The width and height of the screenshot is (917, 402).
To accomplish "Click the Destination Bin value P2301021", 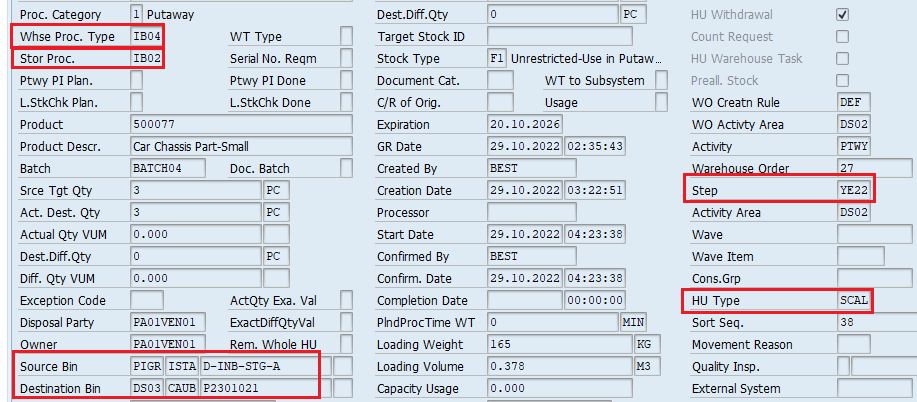I will (265, 389).
